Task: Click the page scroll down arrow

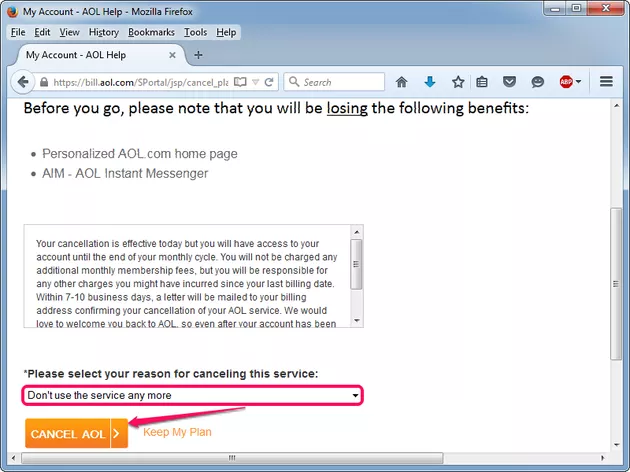Action: pyautogui.click(x=616, y=445)
